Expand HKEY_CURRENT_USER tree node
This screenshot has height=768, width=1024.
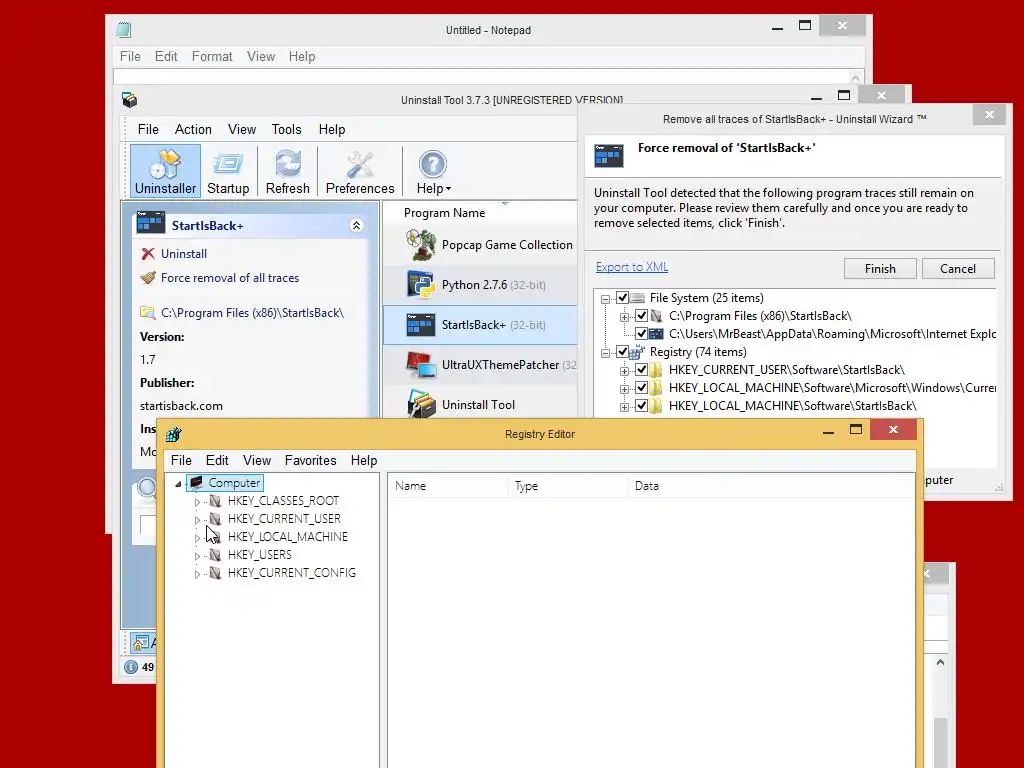click(x=197, y=520)
